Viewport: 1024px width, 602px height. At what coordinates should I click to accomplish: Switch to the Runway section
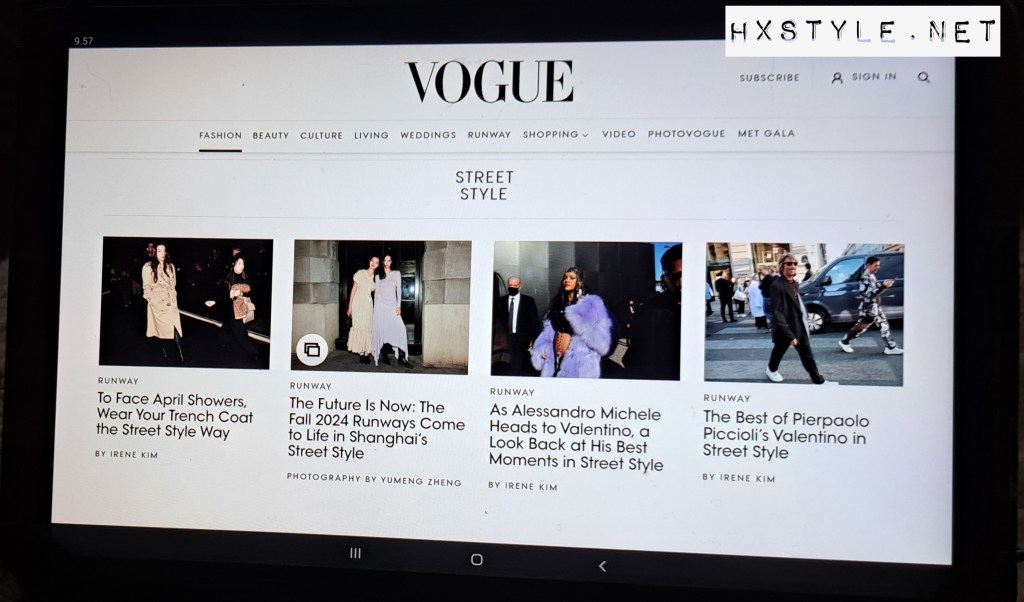point(489,134)
